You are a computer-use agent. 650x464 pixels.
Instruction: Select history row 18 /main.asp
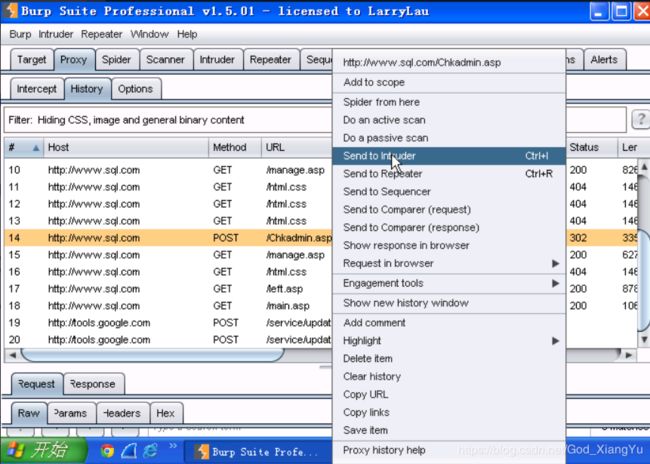tap(168, 306)
